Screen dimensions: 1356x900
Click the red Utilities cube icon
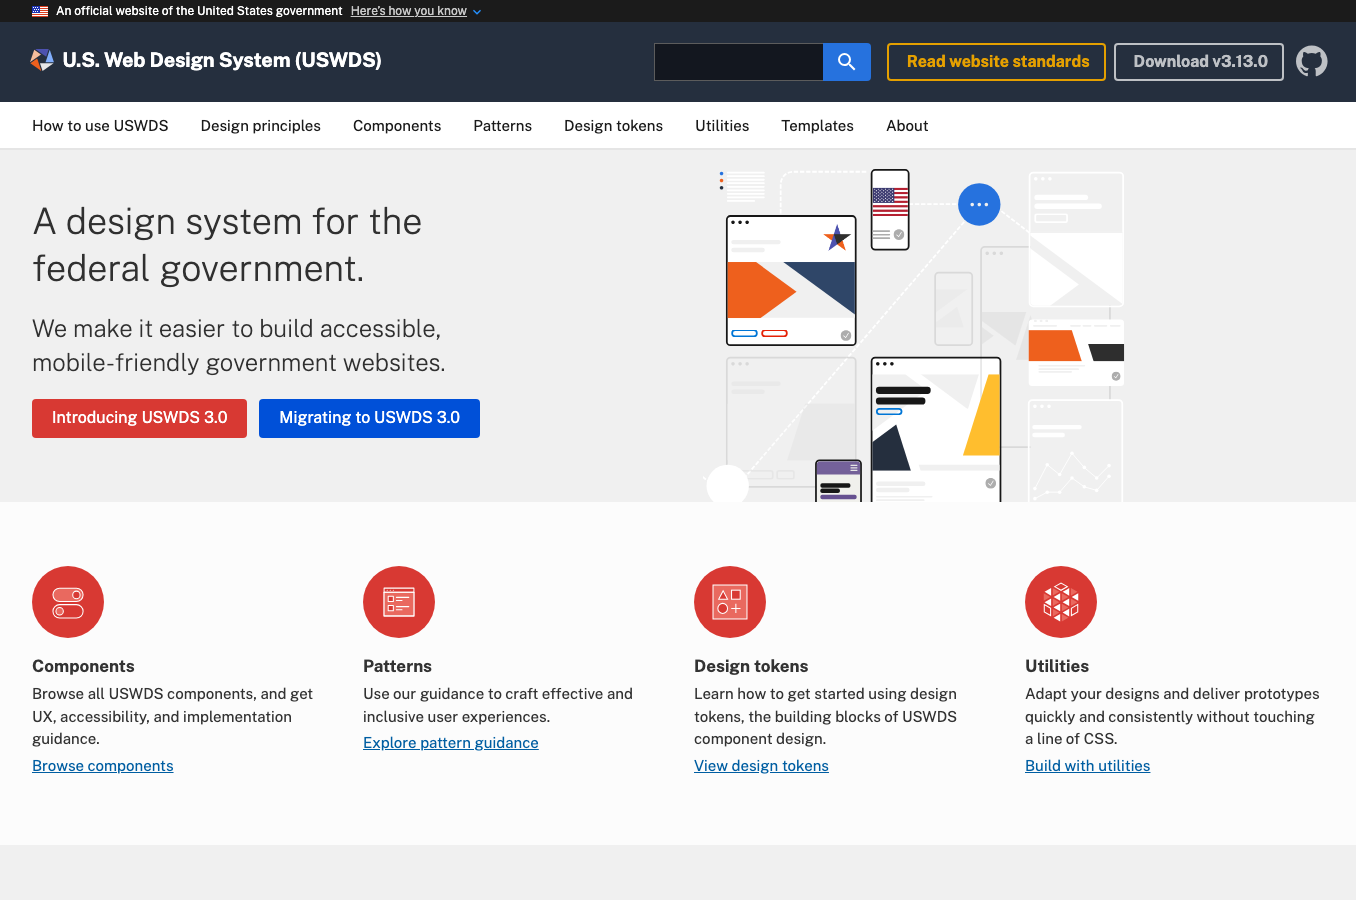coord(1061,602)
